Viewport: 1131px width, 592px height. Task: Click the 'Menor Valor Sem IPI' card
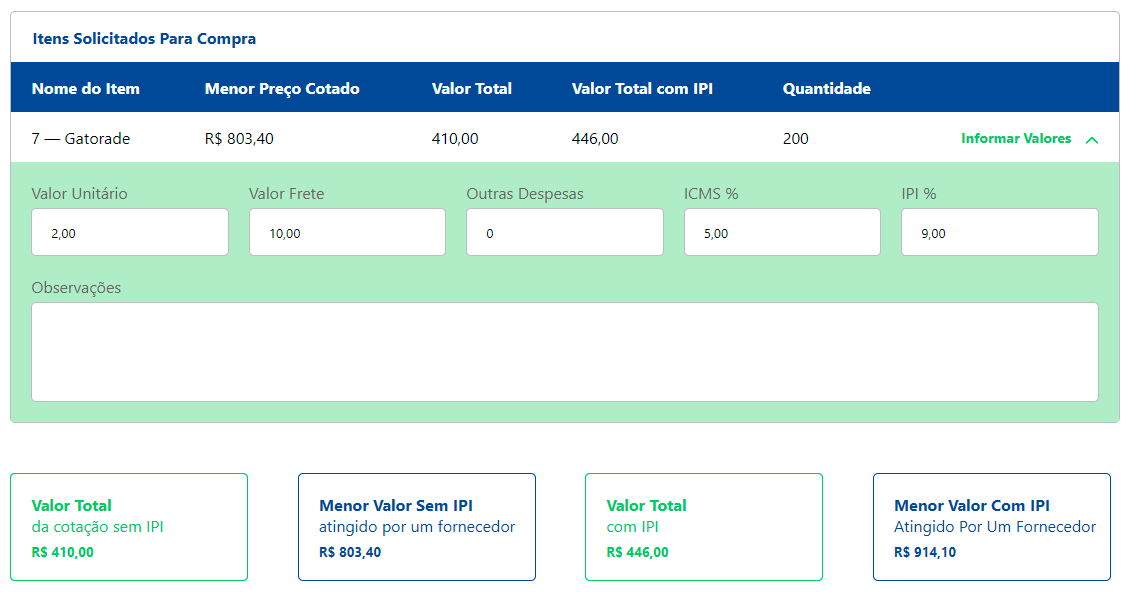point(417,527)
